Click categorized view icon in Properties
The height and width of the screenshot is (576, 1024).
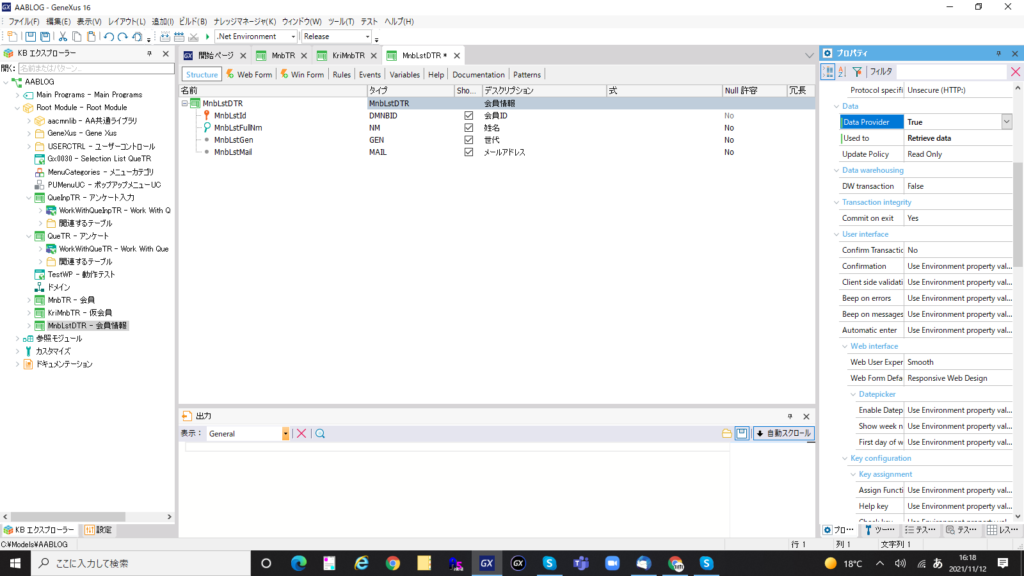tap(828, 72)
